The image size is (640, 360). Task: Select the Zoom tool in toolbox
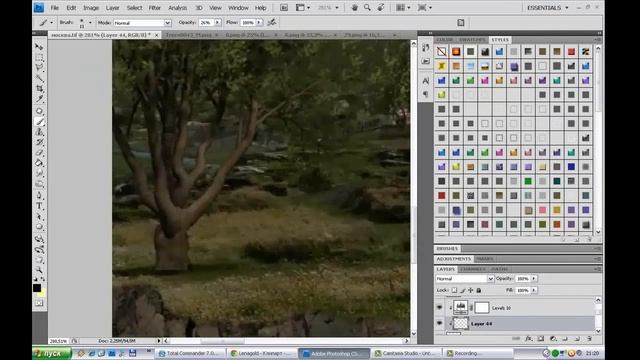(39, 270)
